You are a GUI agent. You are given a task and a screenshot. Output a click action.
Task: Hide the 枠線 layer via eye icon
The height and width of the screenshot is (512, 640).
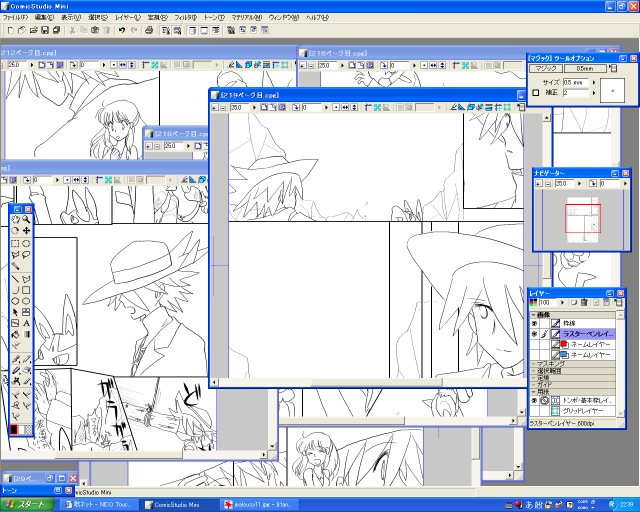tap(533, 323)
